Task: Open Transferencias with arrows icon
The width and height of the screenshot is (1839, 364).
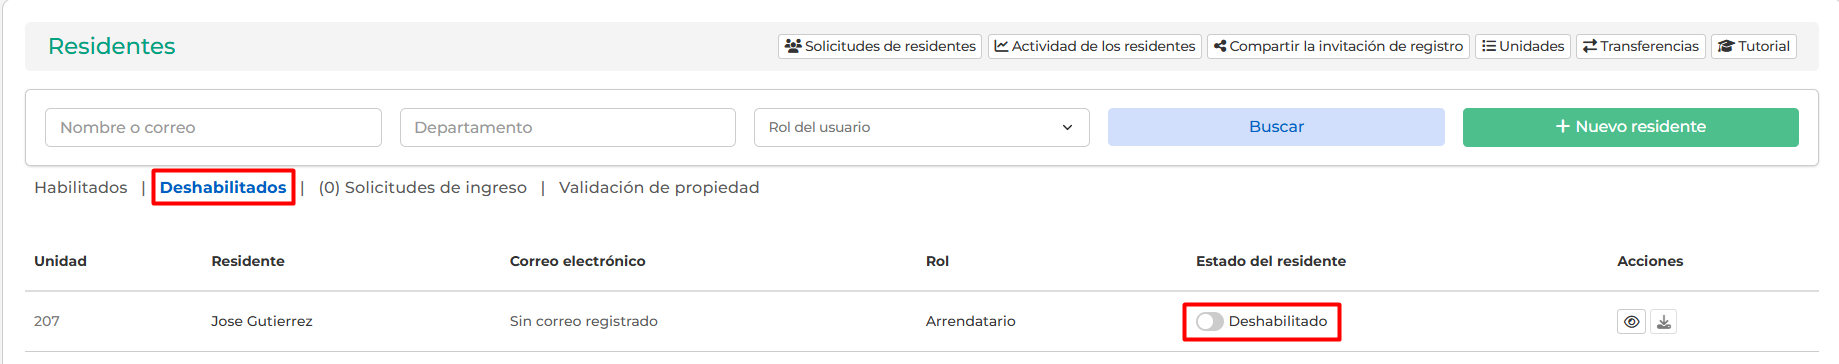Action: 1641,46
